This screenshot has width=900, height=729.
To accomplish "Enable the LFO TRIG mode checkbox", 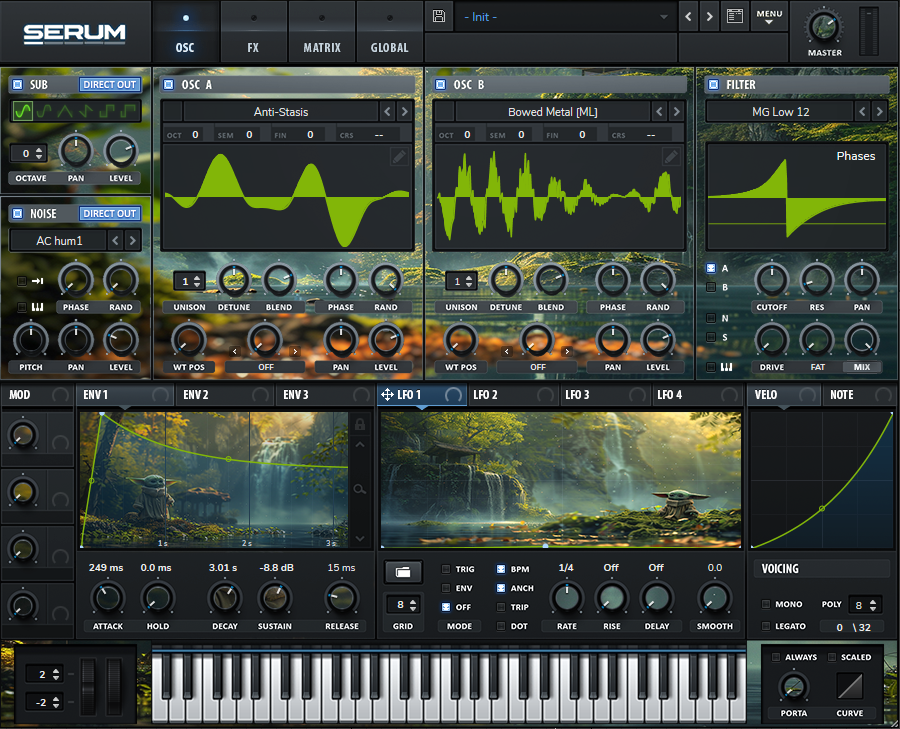I will (446, 569).
